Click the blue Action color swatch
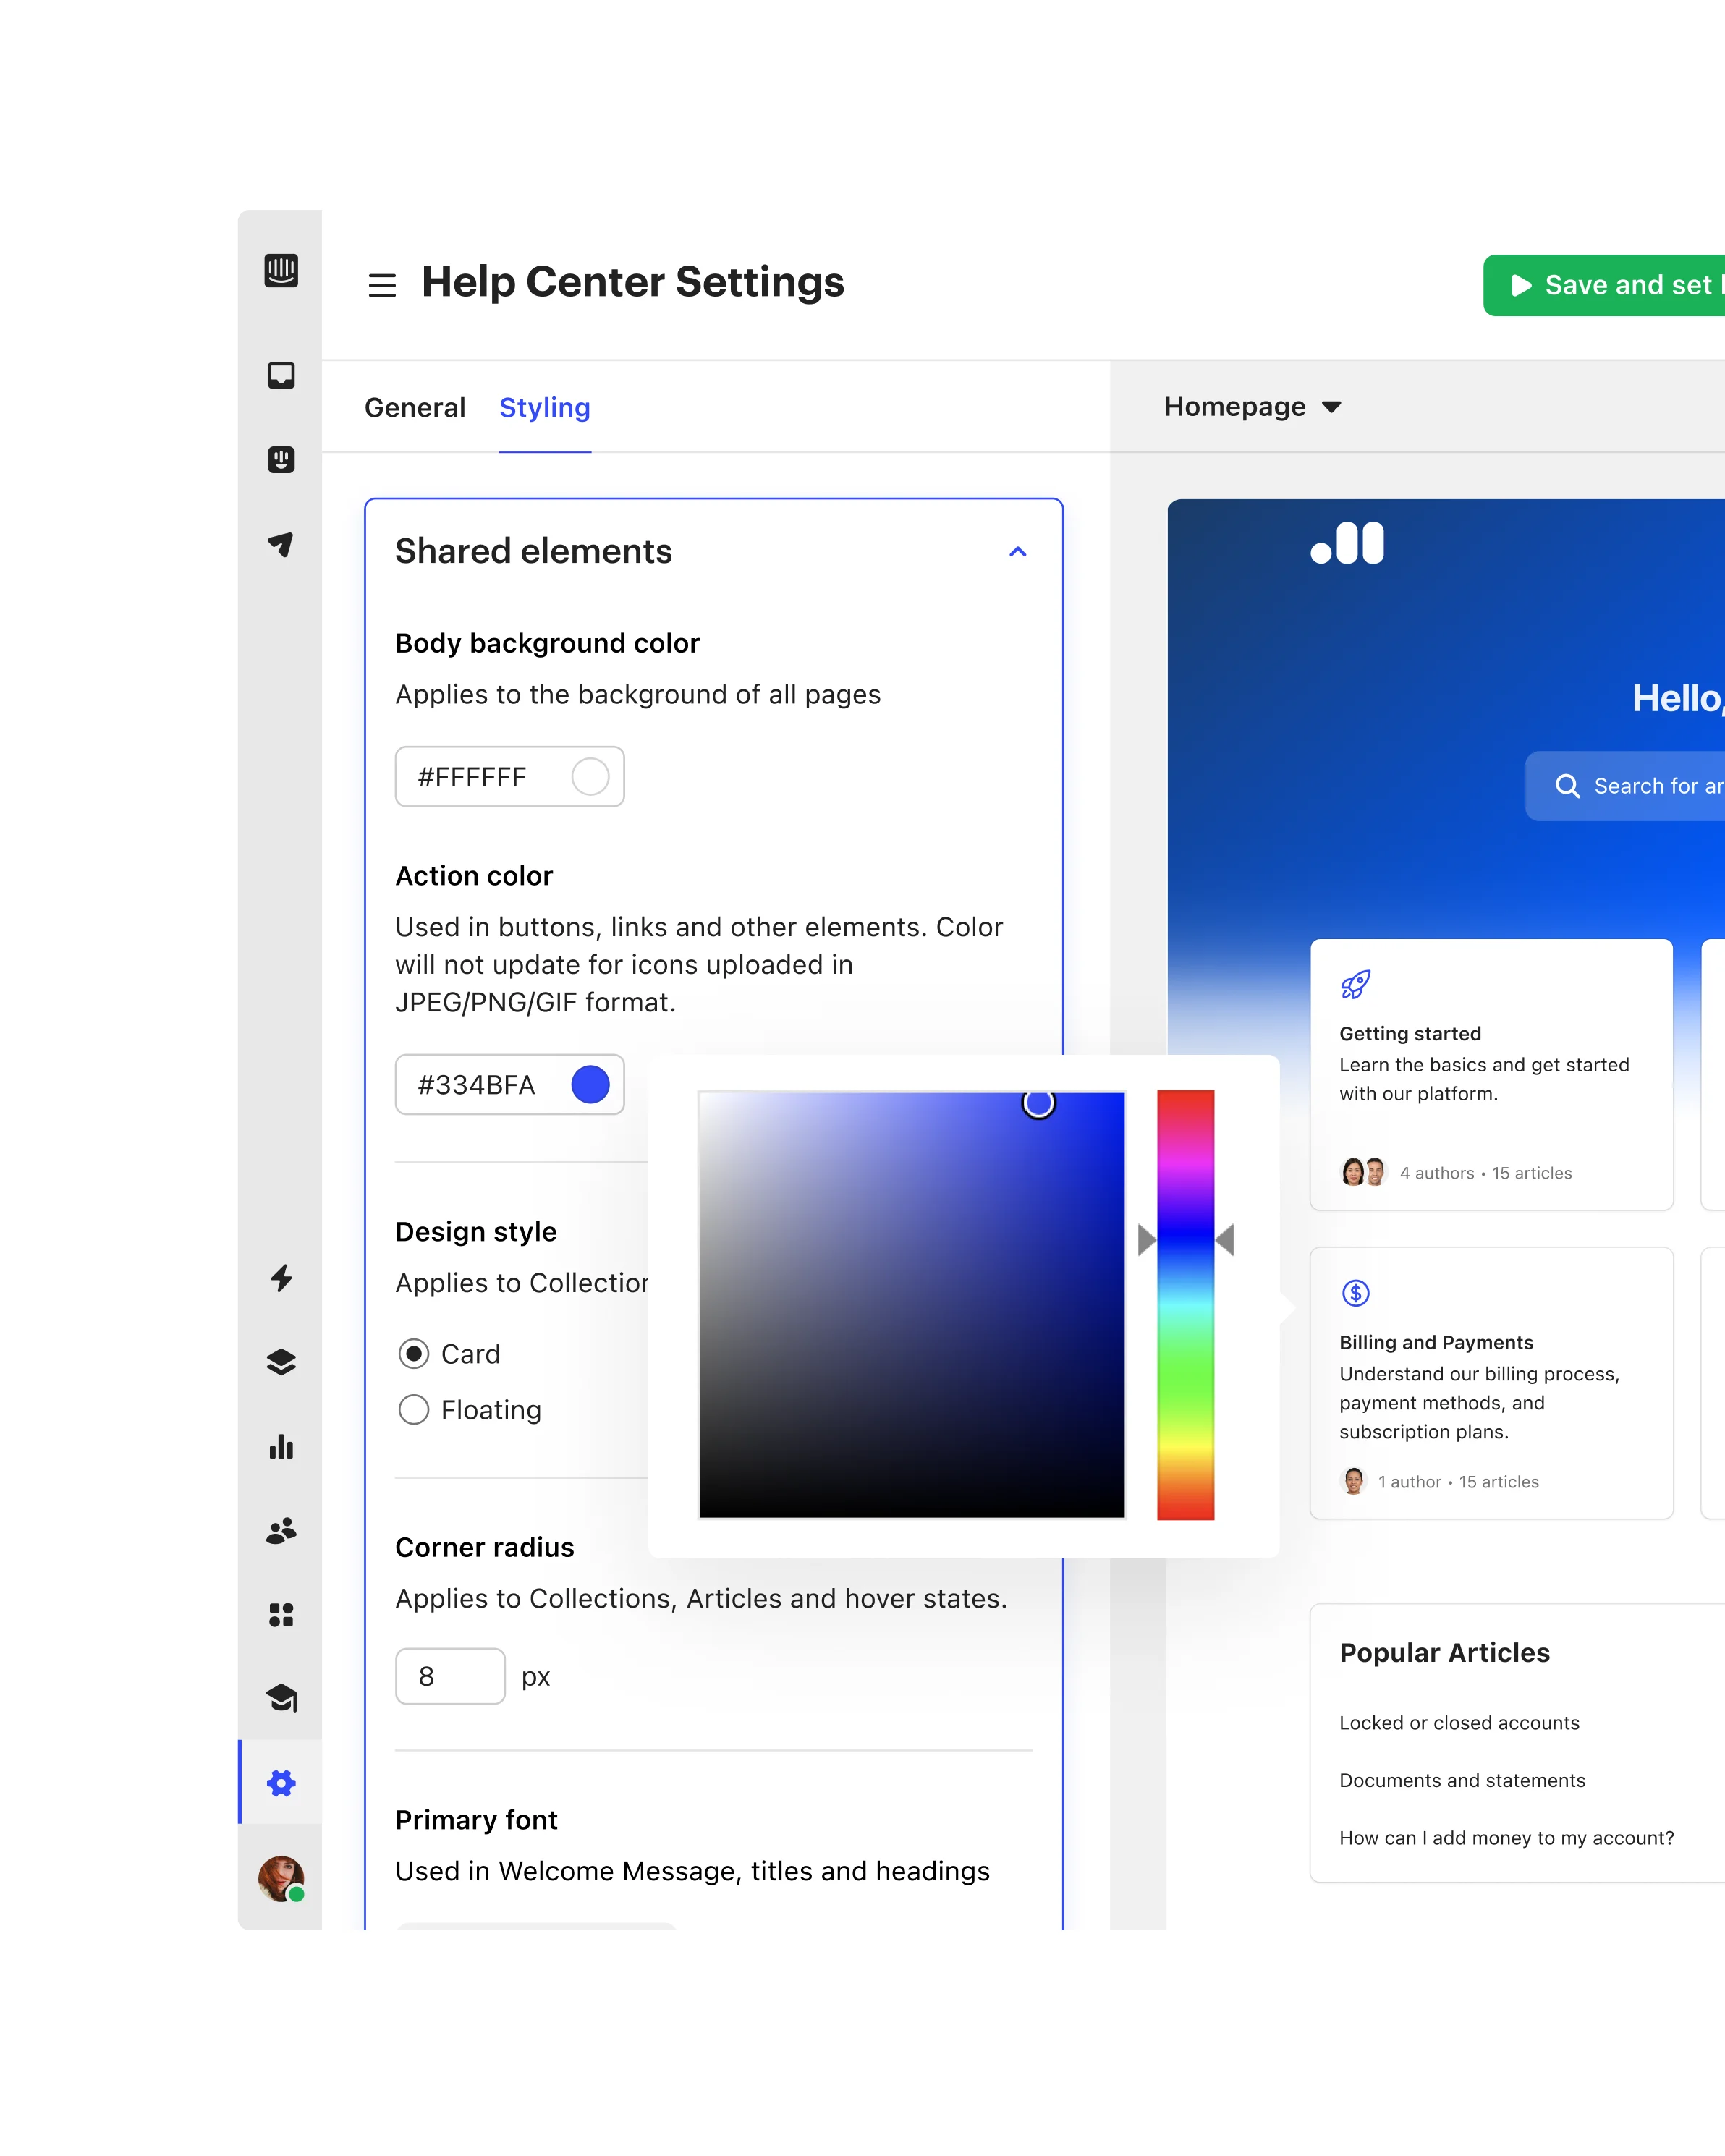Viewport: 1725px width, 2156px height. (590, 1085)
